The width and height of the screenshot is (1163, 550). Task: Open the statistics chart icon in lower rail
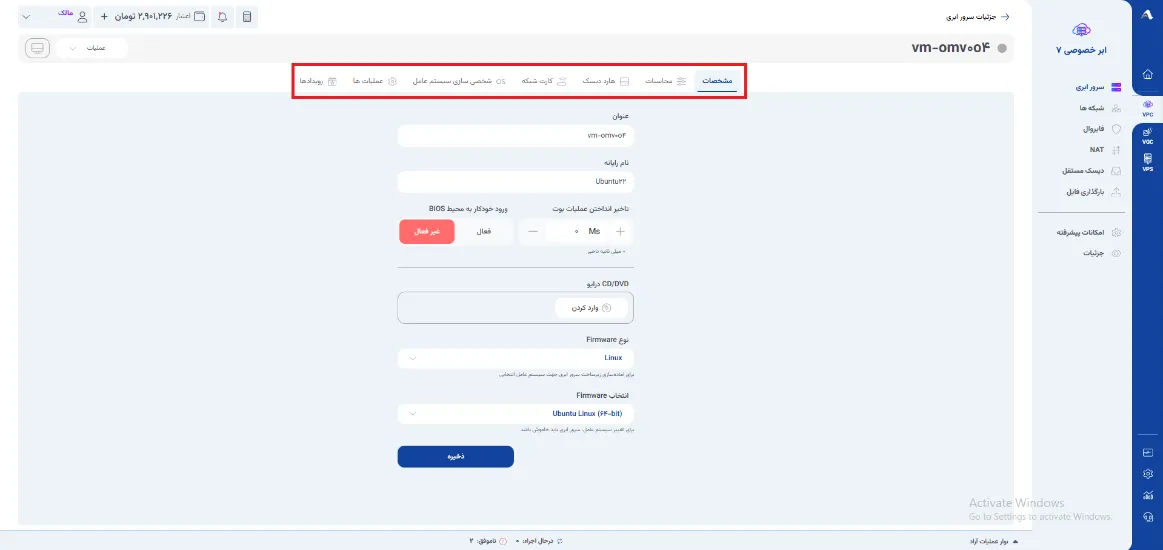tap(1147, 495)
